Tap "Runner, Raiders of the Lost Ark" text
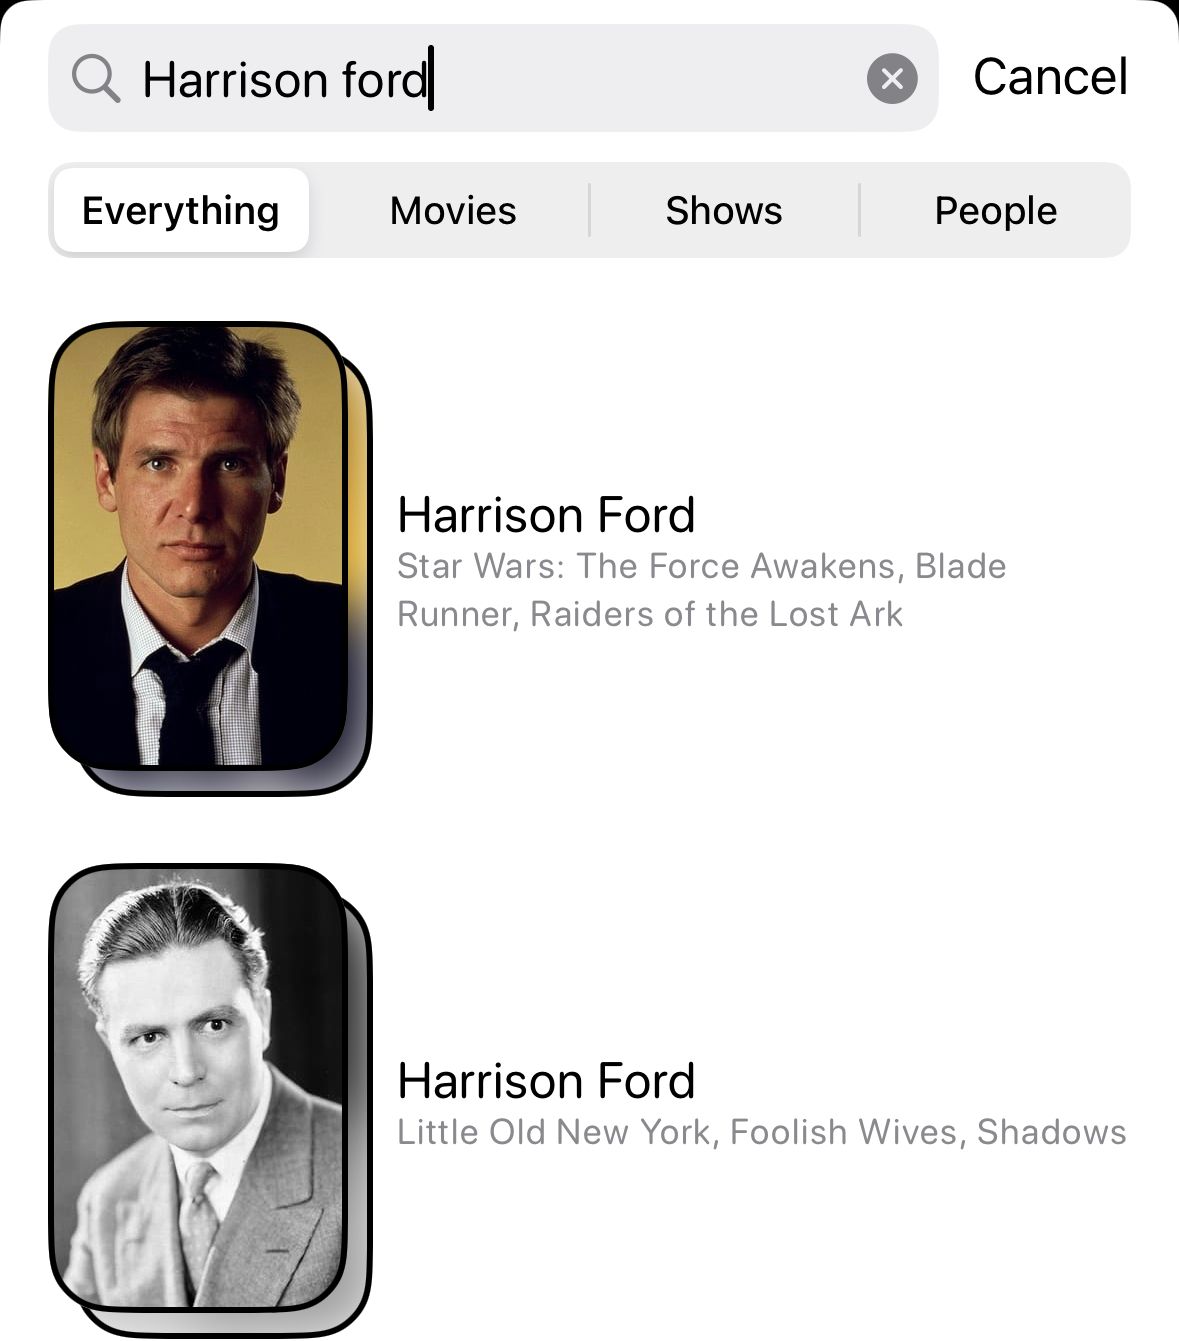1179x1341 pixels. 650,614
